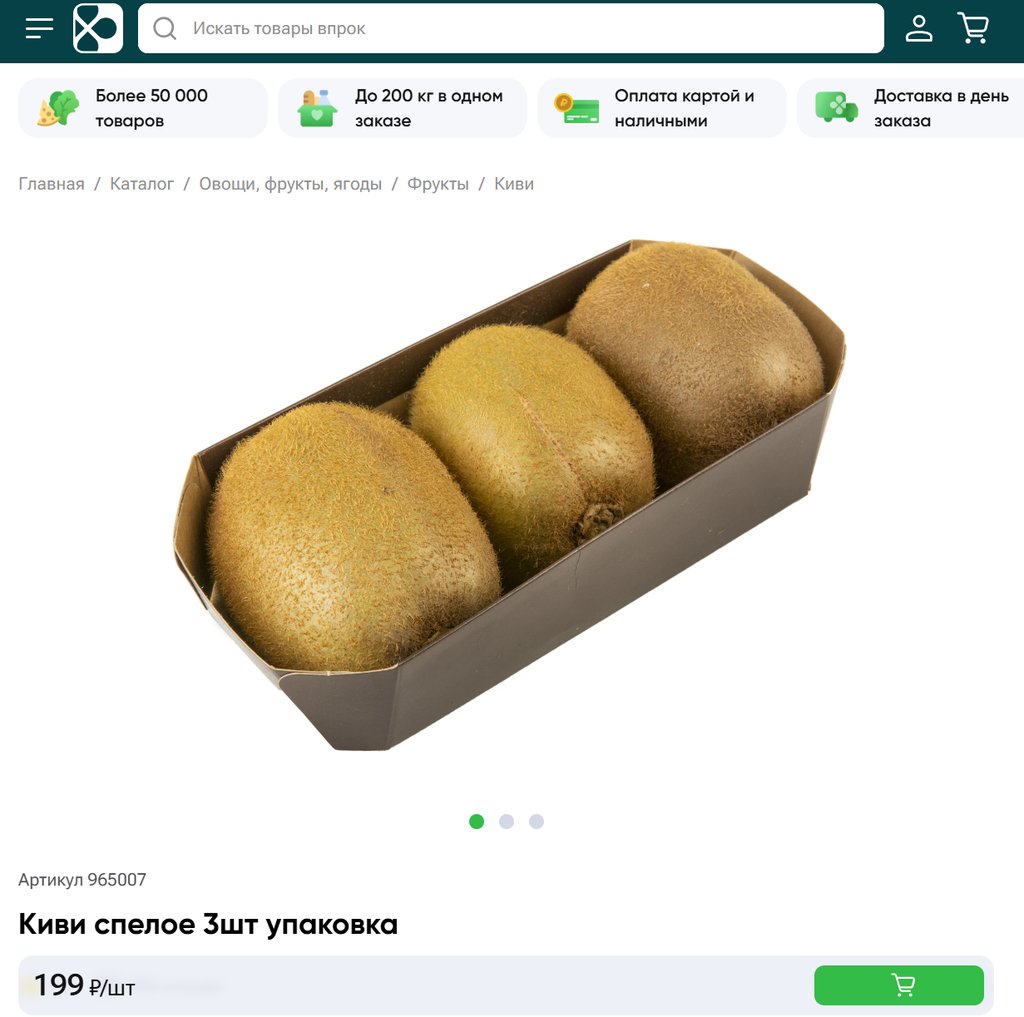Open the shopping cart icon in header
Viewport: 1024px width, 1017px height.
click(x=973, y=28)
